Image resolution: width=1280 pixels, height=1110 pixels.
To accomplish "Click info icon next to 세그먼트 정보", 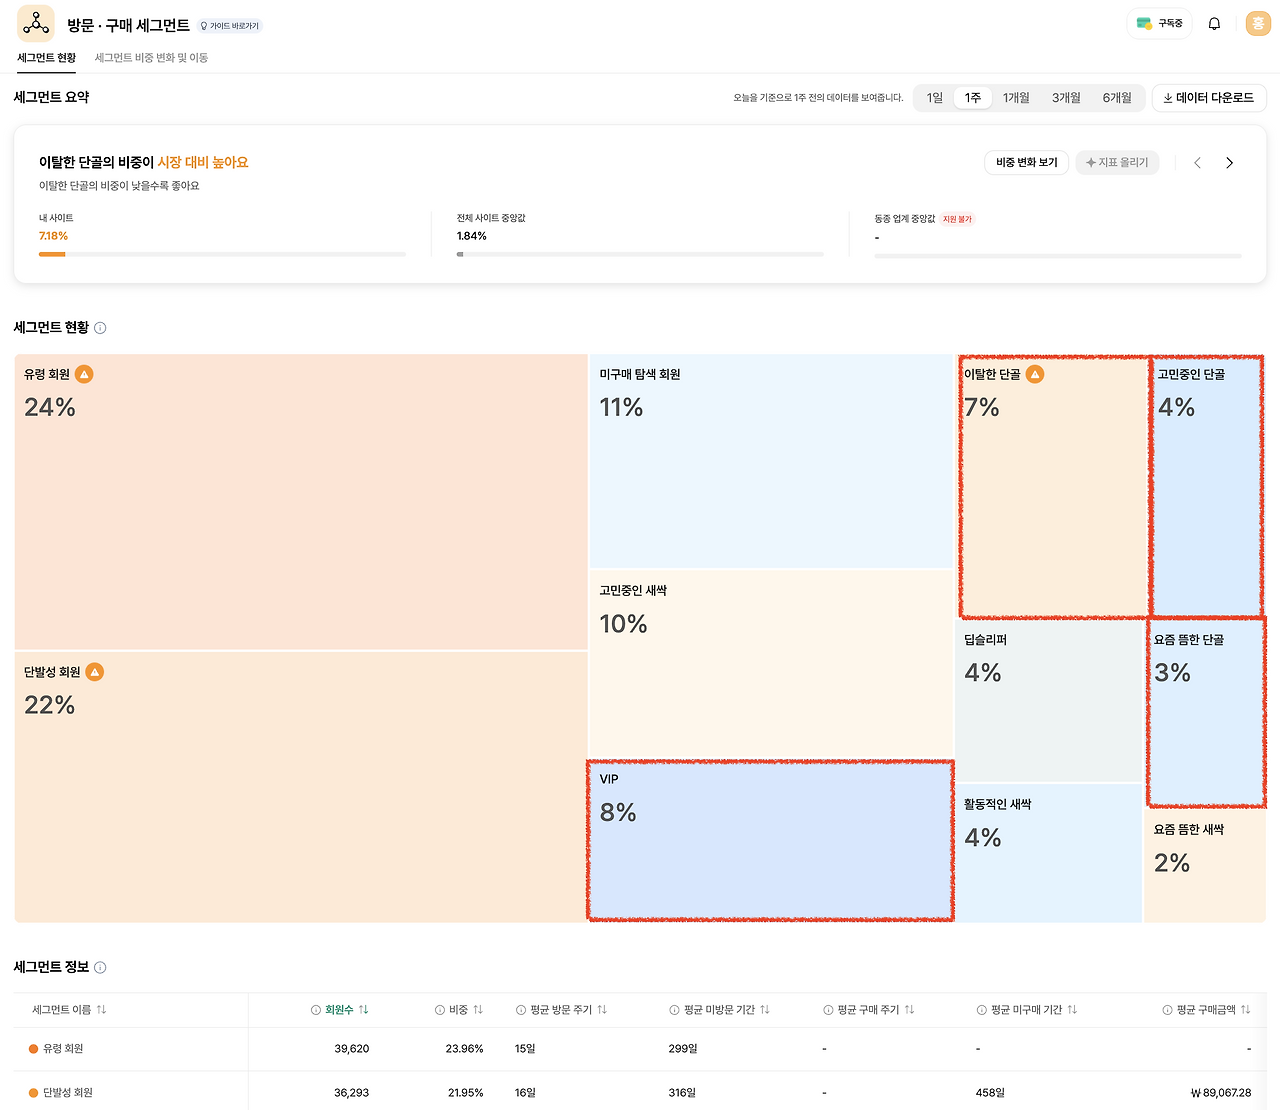I will [100, 968].
